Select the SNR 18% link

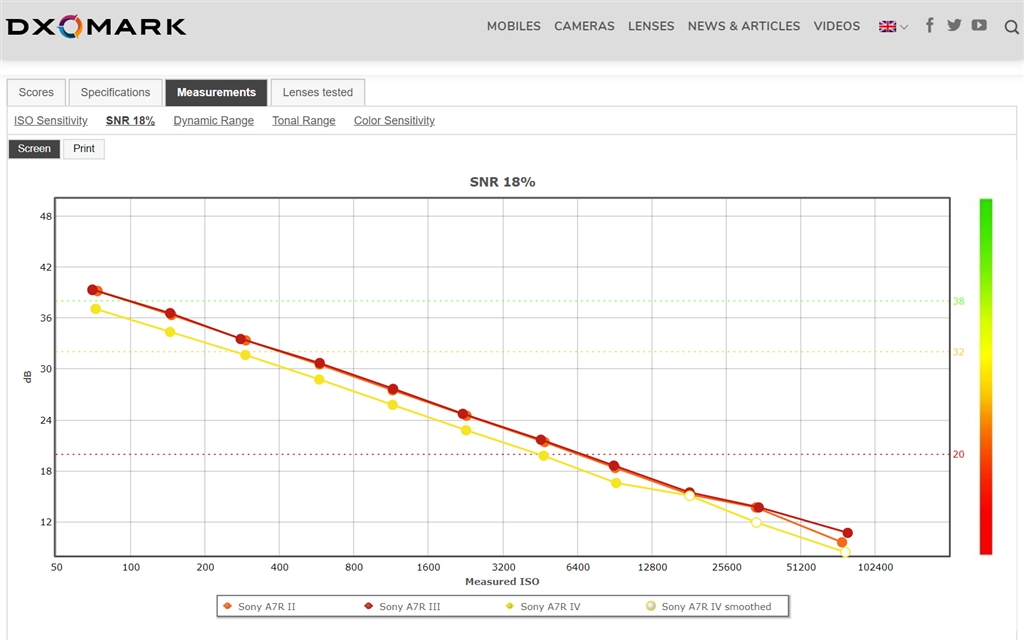tap(130, 121)
